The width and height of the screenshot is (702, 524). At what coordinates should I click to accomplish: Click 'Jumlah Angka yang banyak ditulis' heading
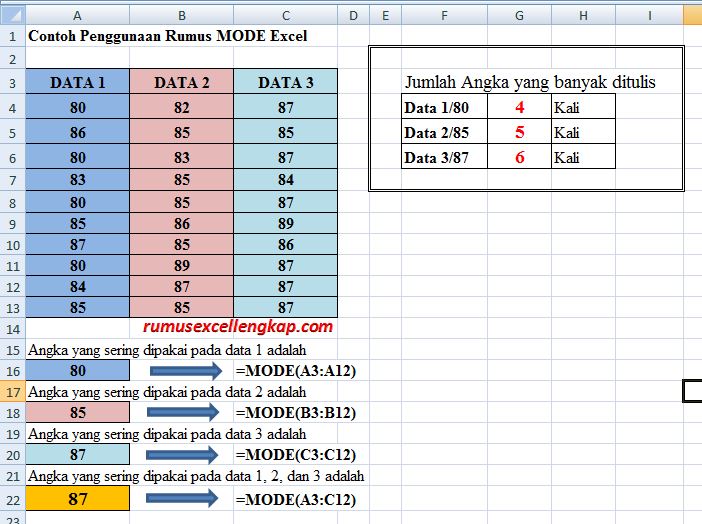[x=530, y=82]
